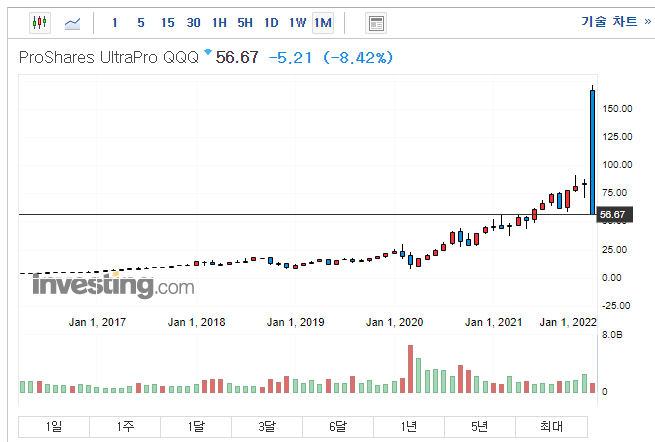655x442 pixels.
Task: Click the -5.21 (-8.42%) change value
Action: click(330, 57)
